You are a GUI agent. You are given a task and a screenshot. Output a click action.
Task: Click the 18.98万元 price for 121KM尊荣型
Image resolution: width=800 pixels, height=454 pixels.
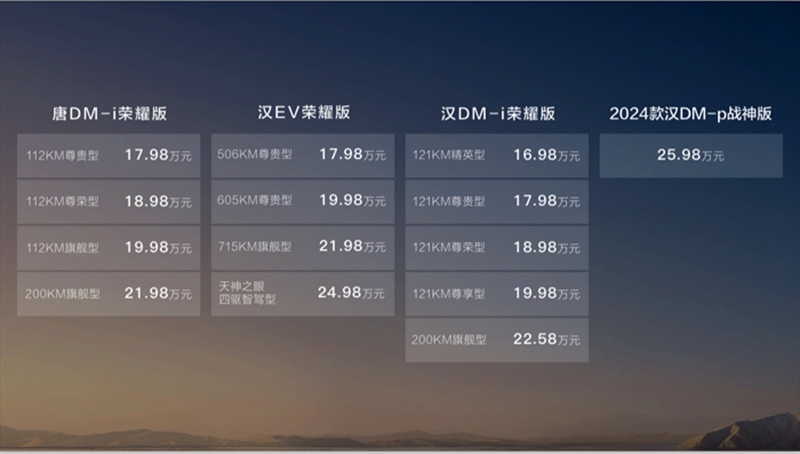pos(546,247)
